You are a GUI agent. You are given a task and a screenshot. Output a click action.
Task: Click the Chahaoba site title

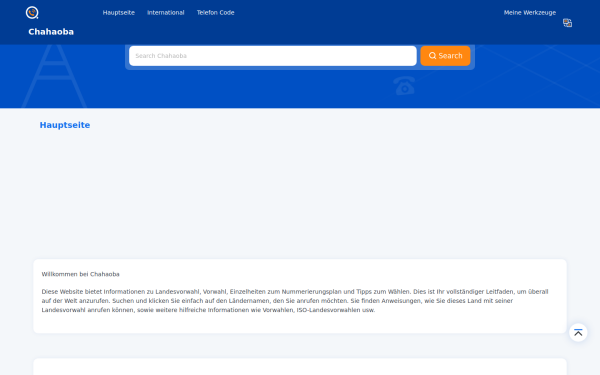point(51,32)
